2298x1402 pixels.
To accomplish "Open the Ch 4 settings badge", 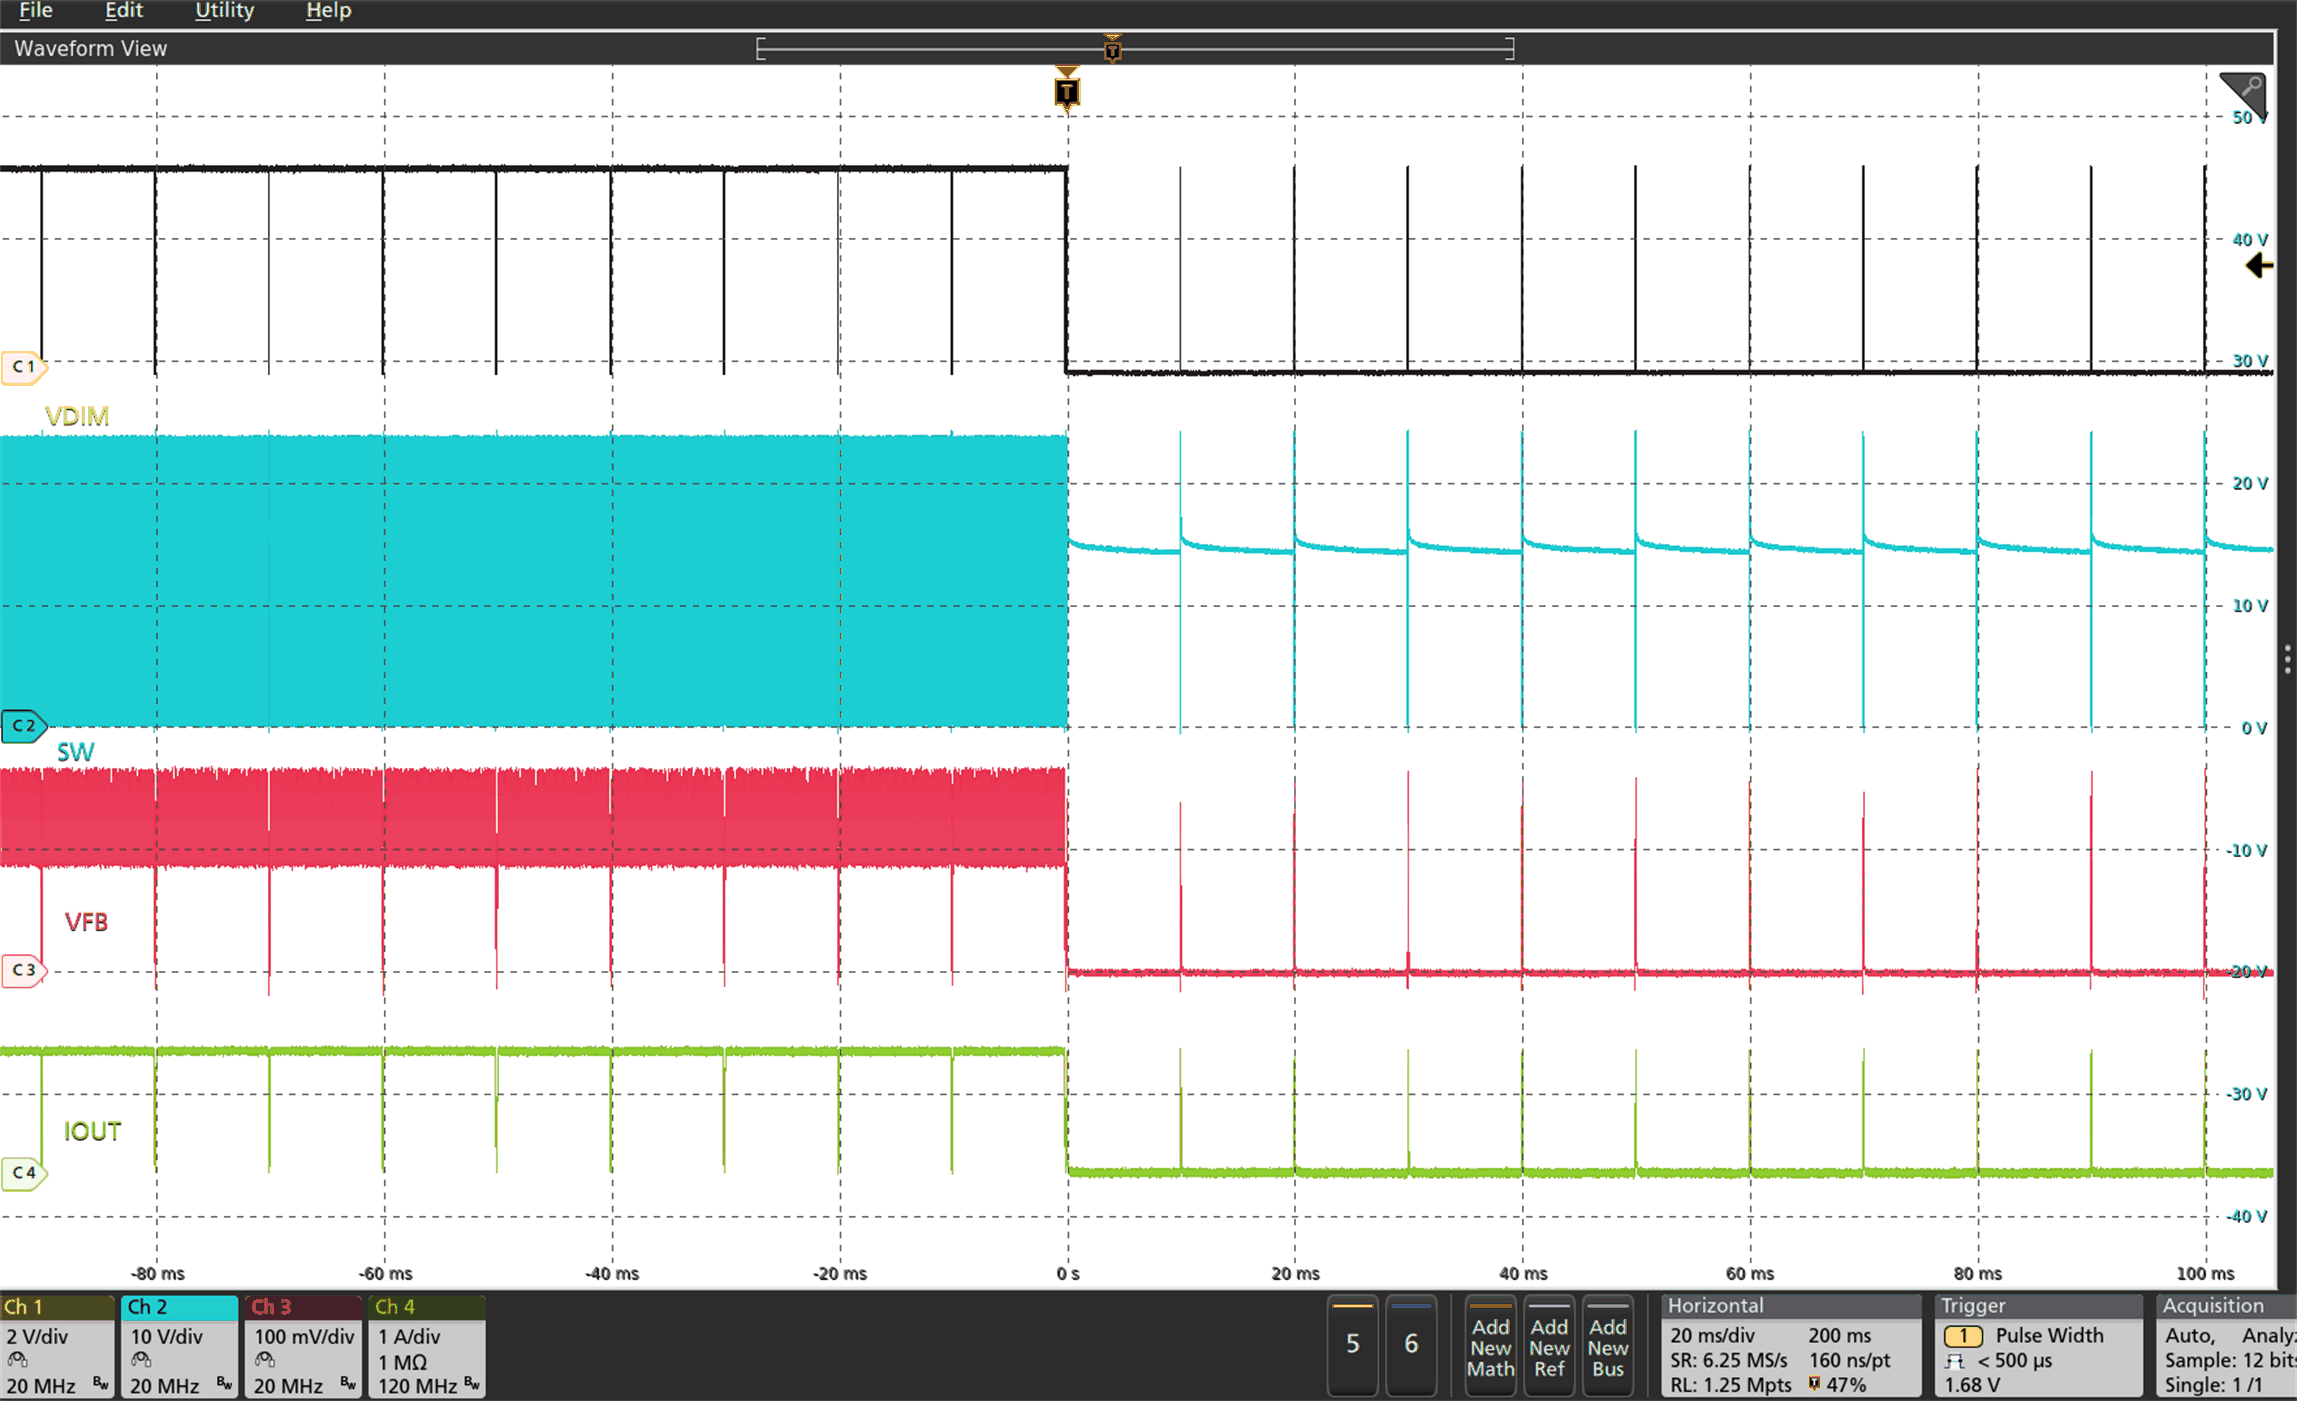I will click(x=426, y=1346).
